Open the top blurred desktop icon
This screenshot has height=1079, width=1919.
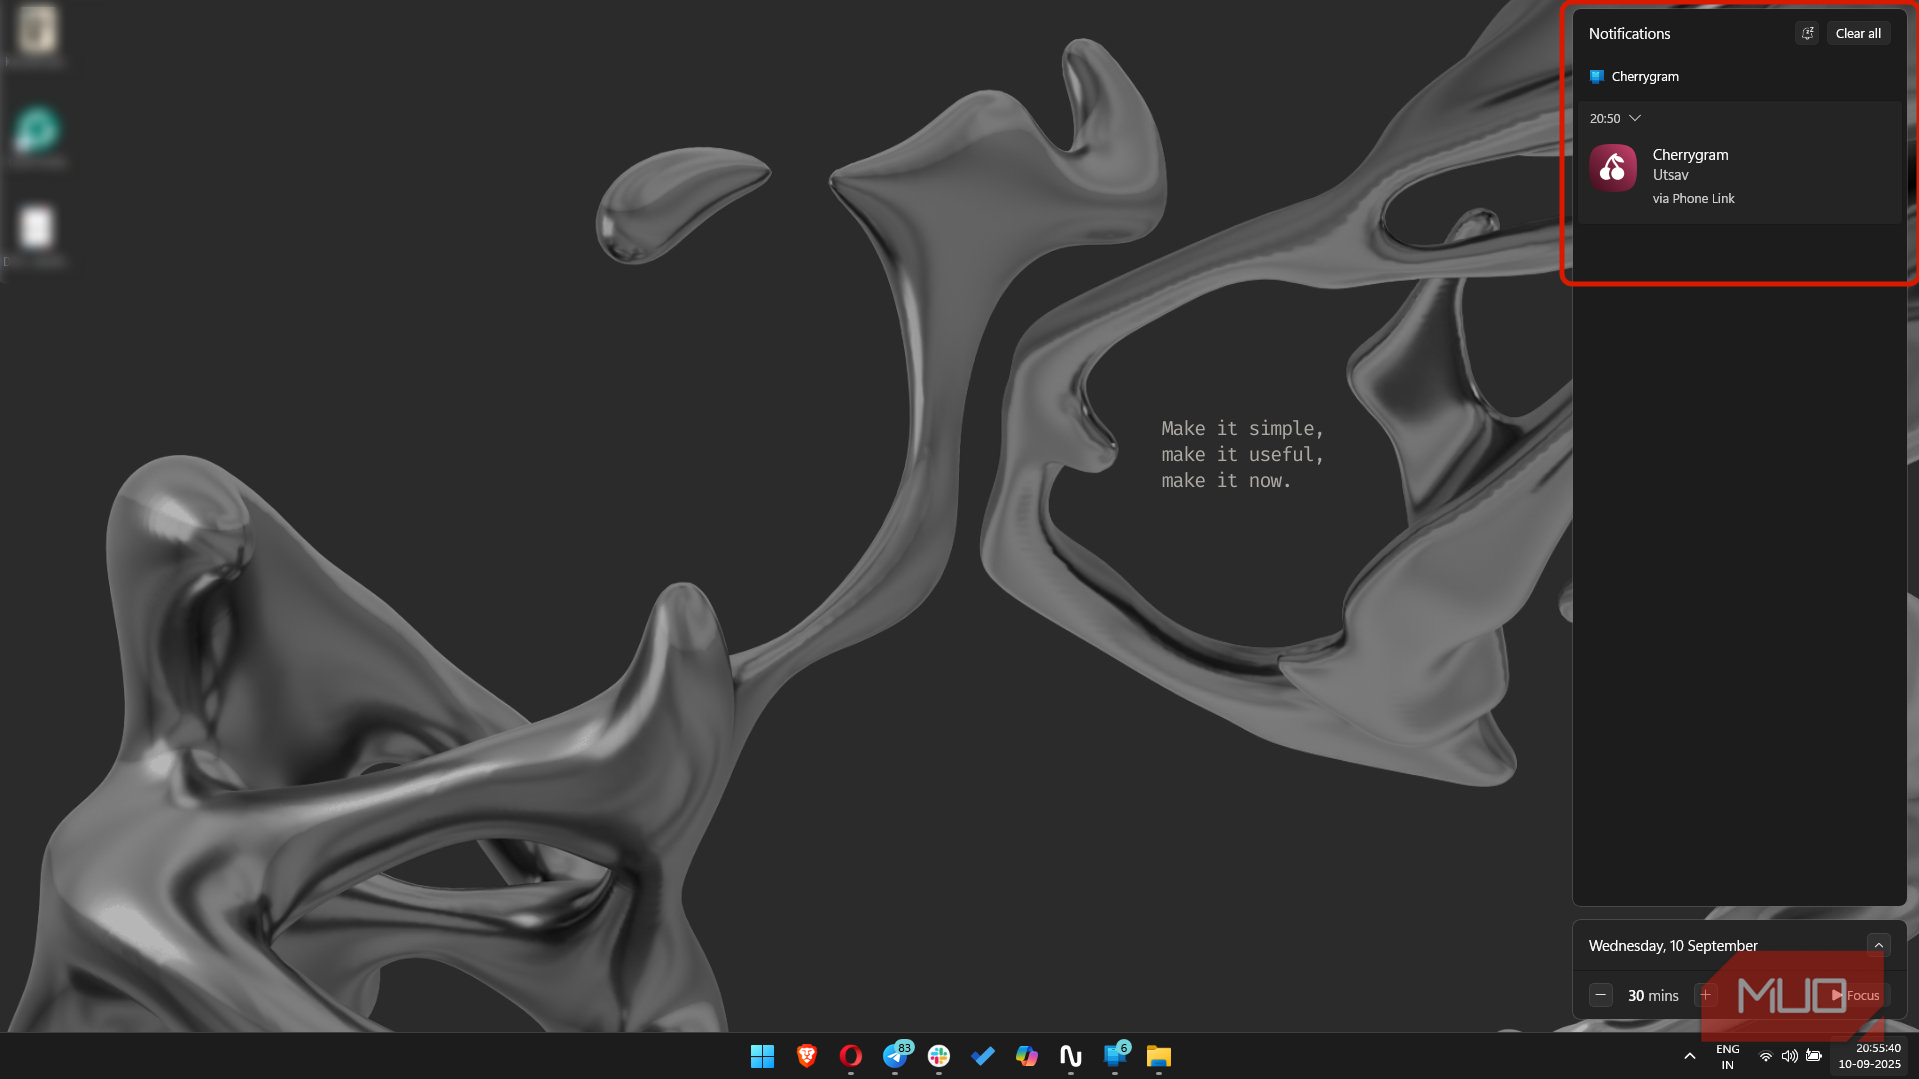pos(37,34)
